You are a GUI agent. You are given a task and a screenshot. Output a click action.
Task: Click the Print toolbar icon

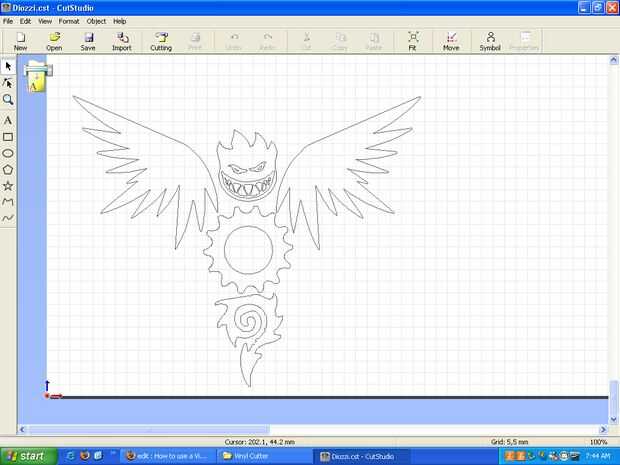tap(195, 41)
